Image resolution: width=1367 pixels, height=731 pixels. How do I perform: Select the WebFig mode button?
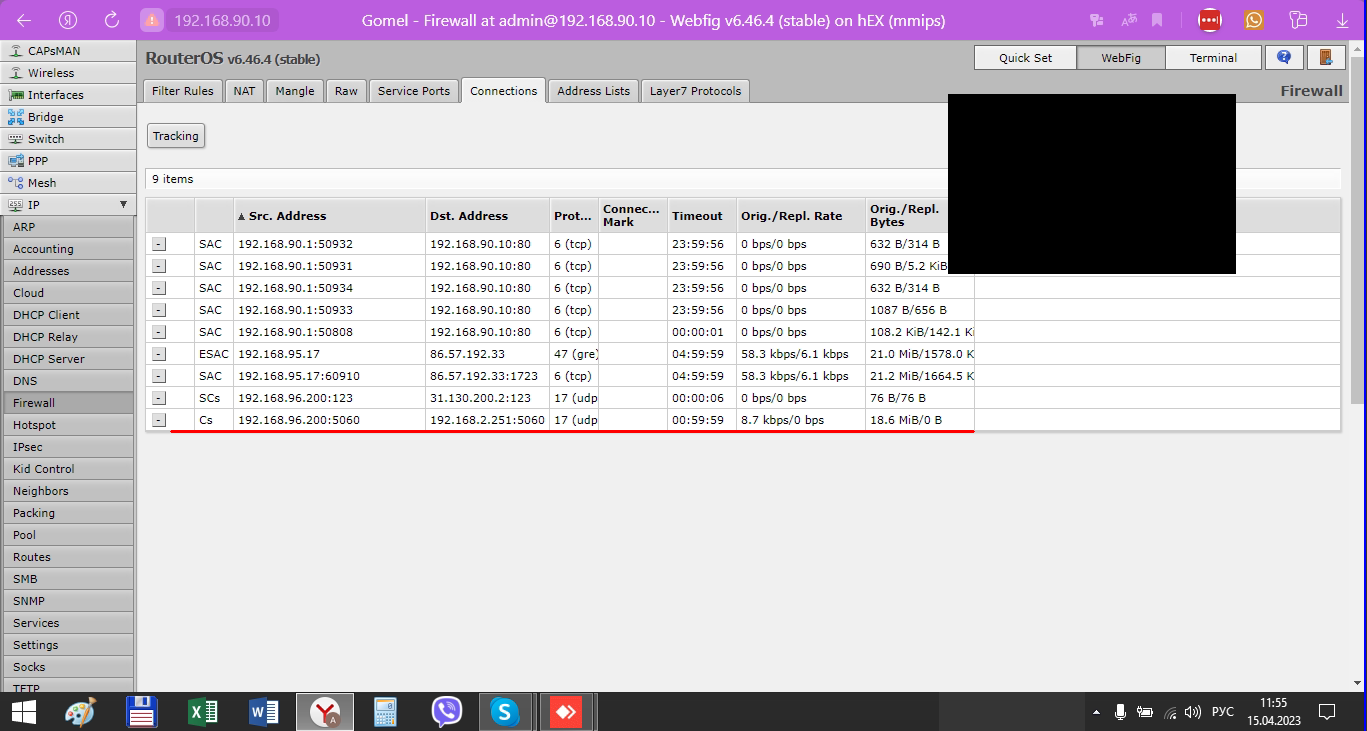point(1121,58)
